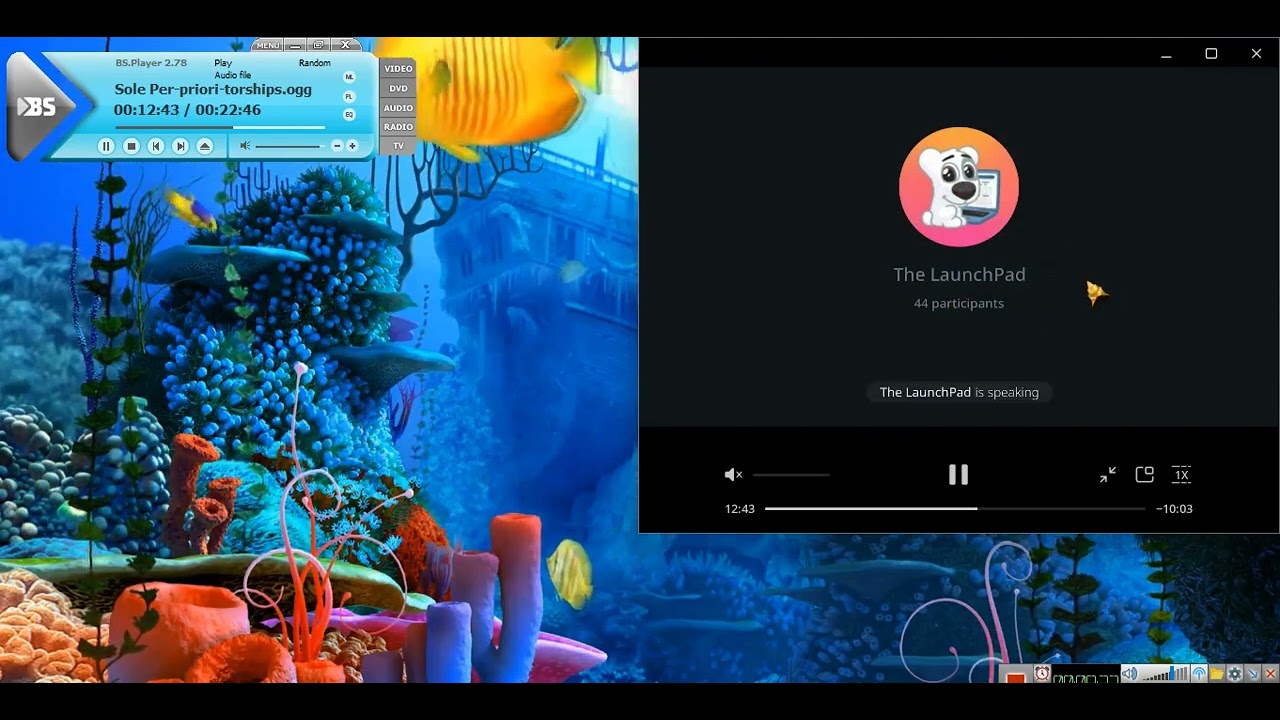
Task: Switch BS.Player to compact window mode
Action: coord(319,45)
